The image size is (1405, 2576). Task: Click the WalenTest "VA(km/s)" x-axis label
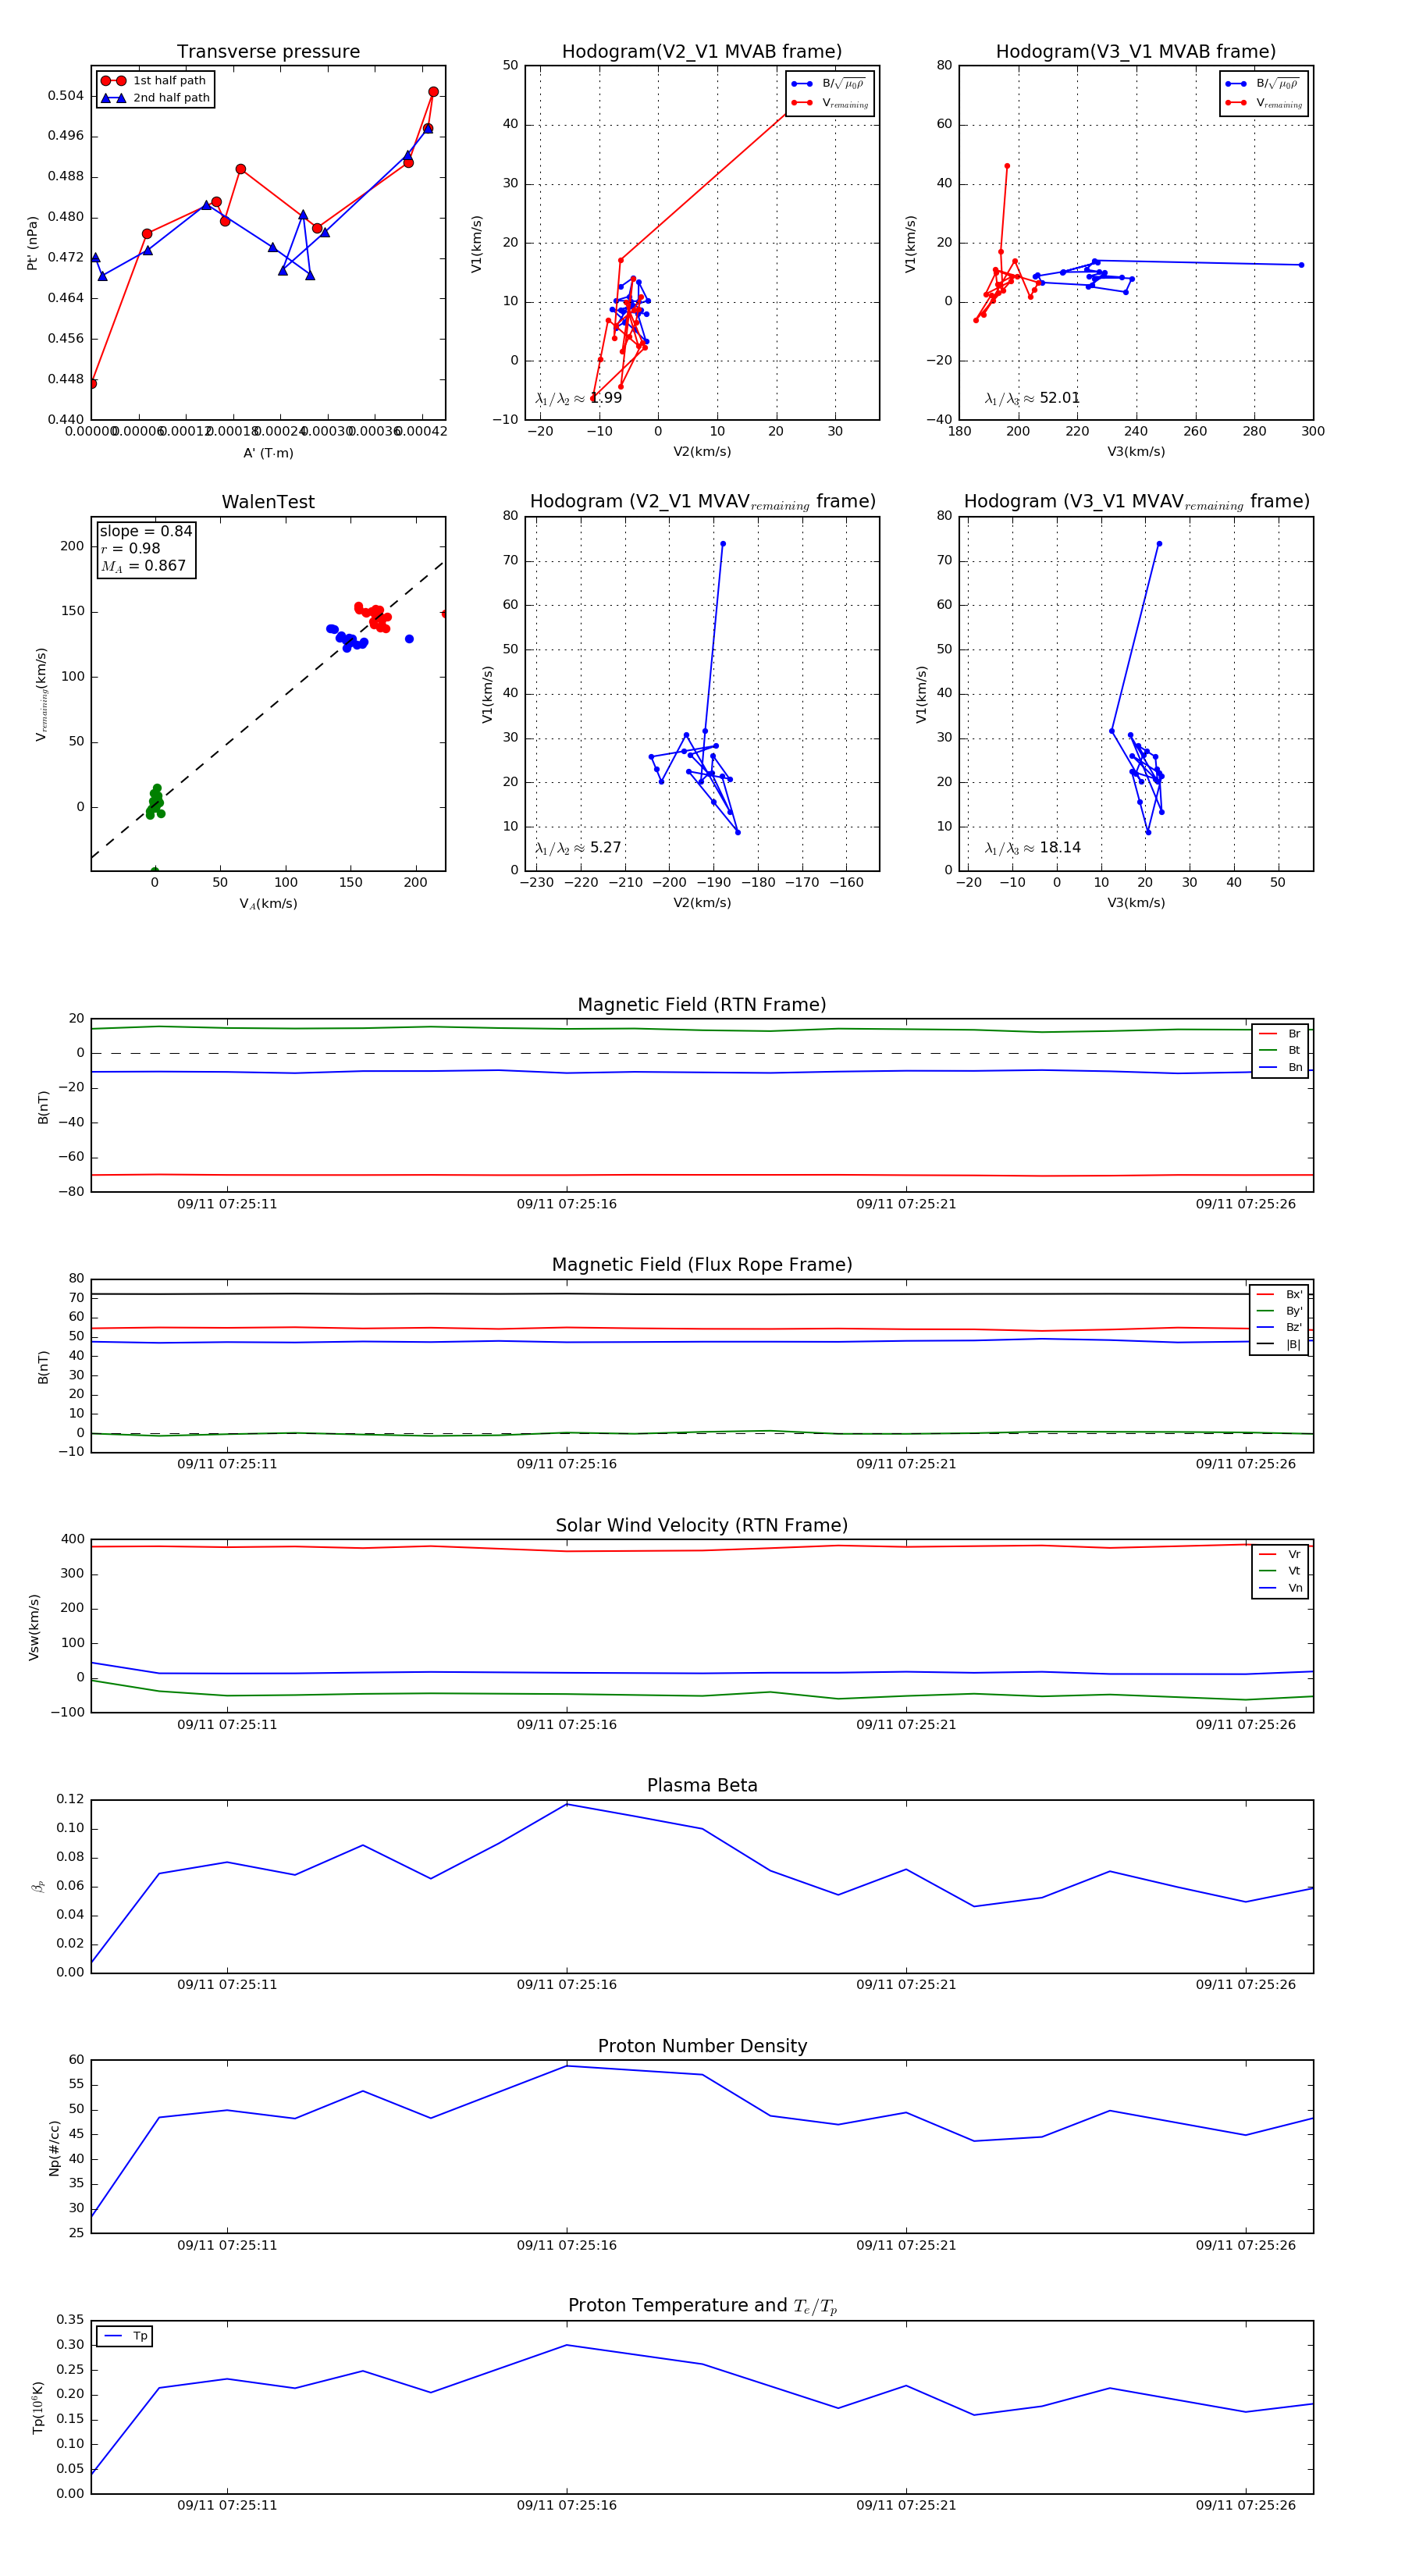point(268,904)
